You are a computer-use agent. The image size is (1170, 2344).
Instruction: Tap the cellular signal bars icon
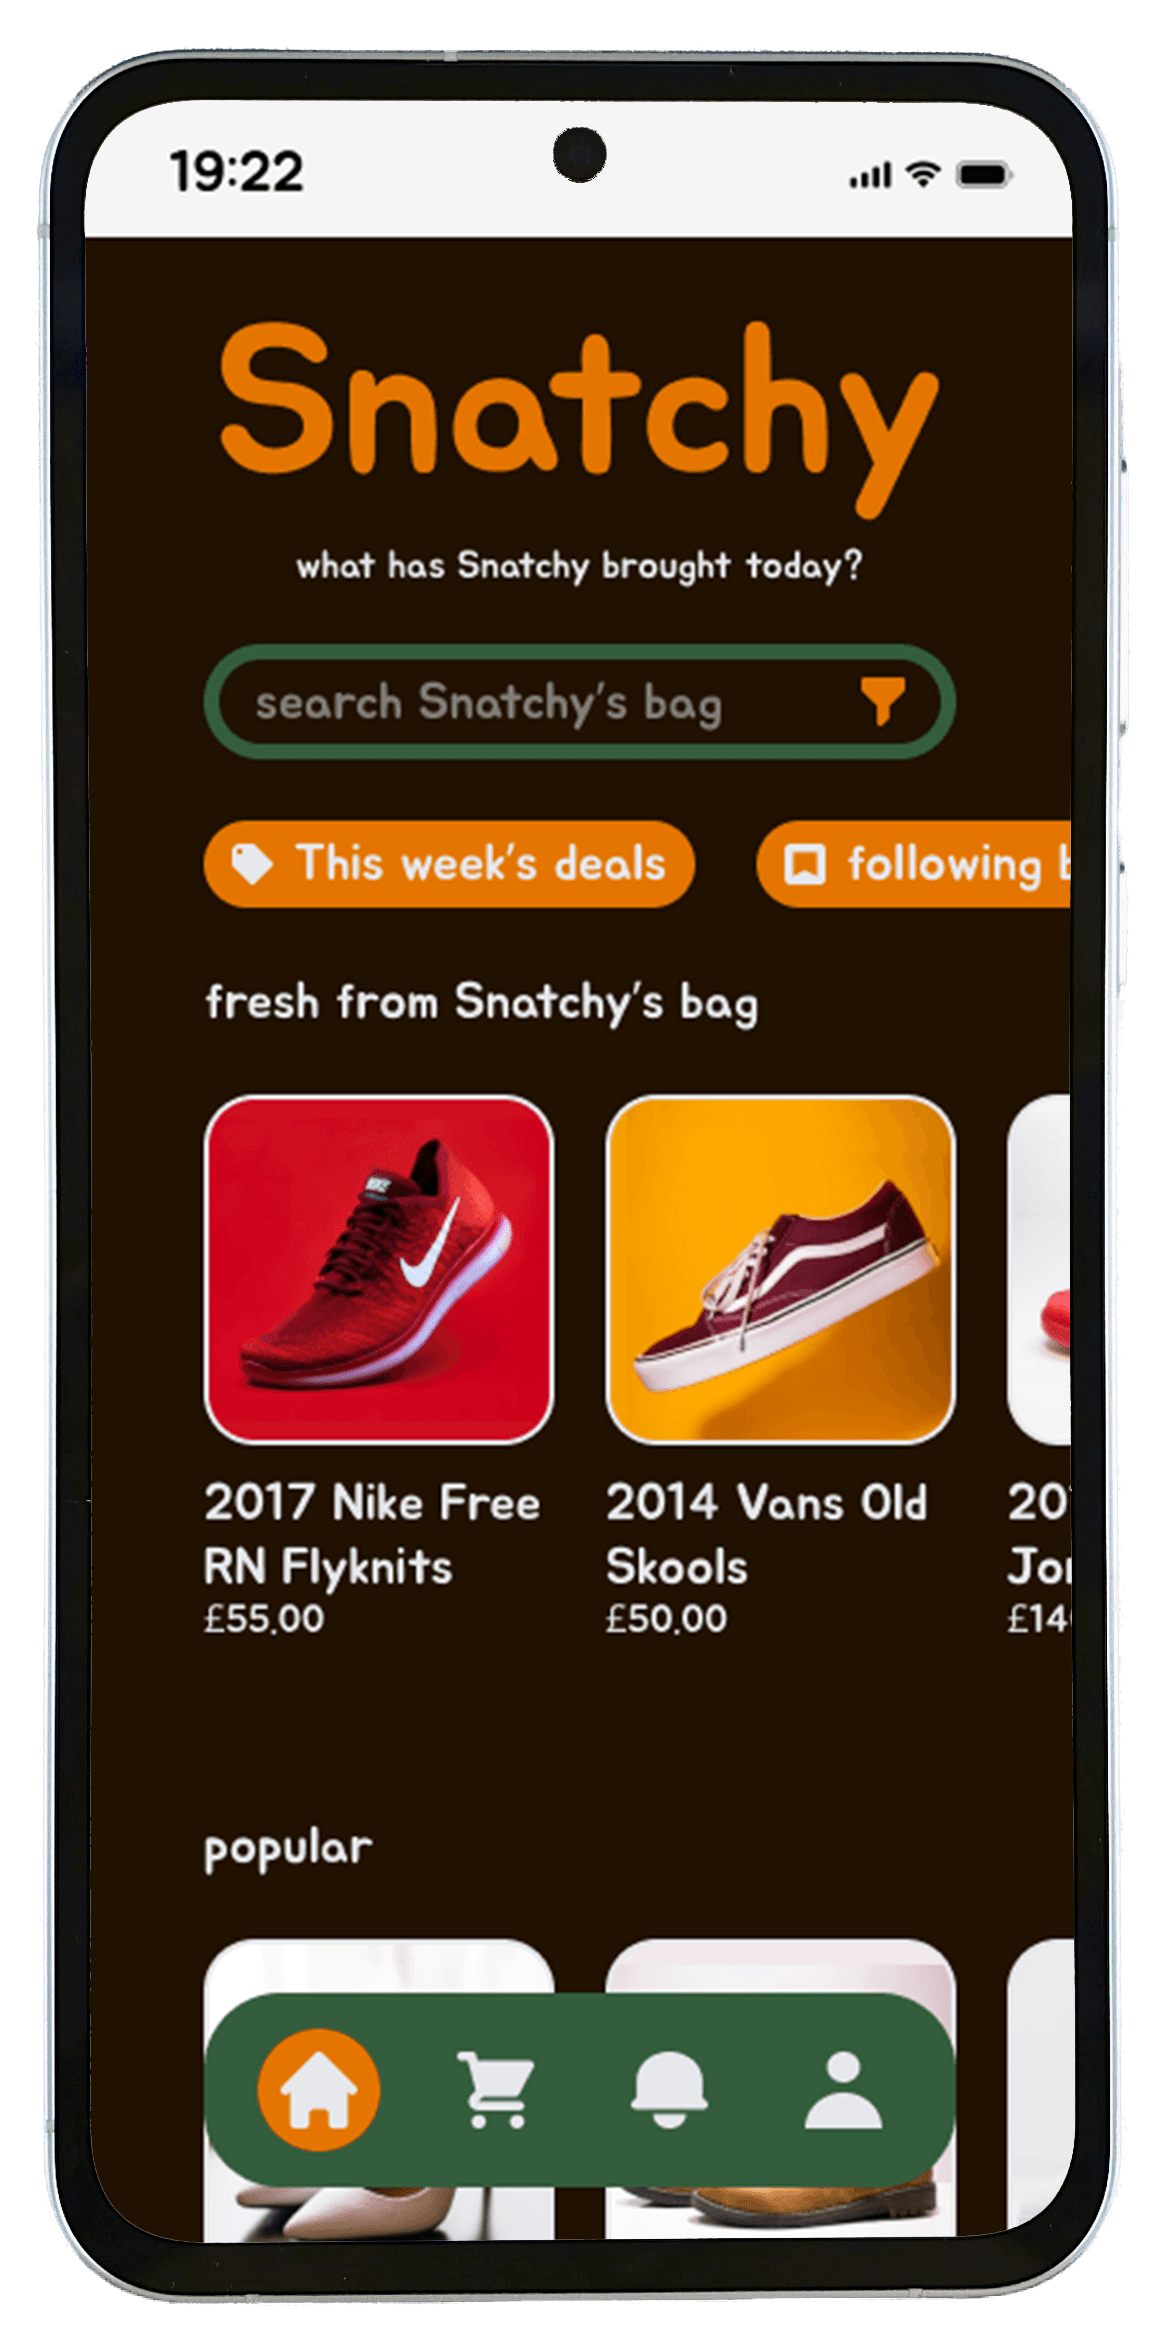coord(870,177)
